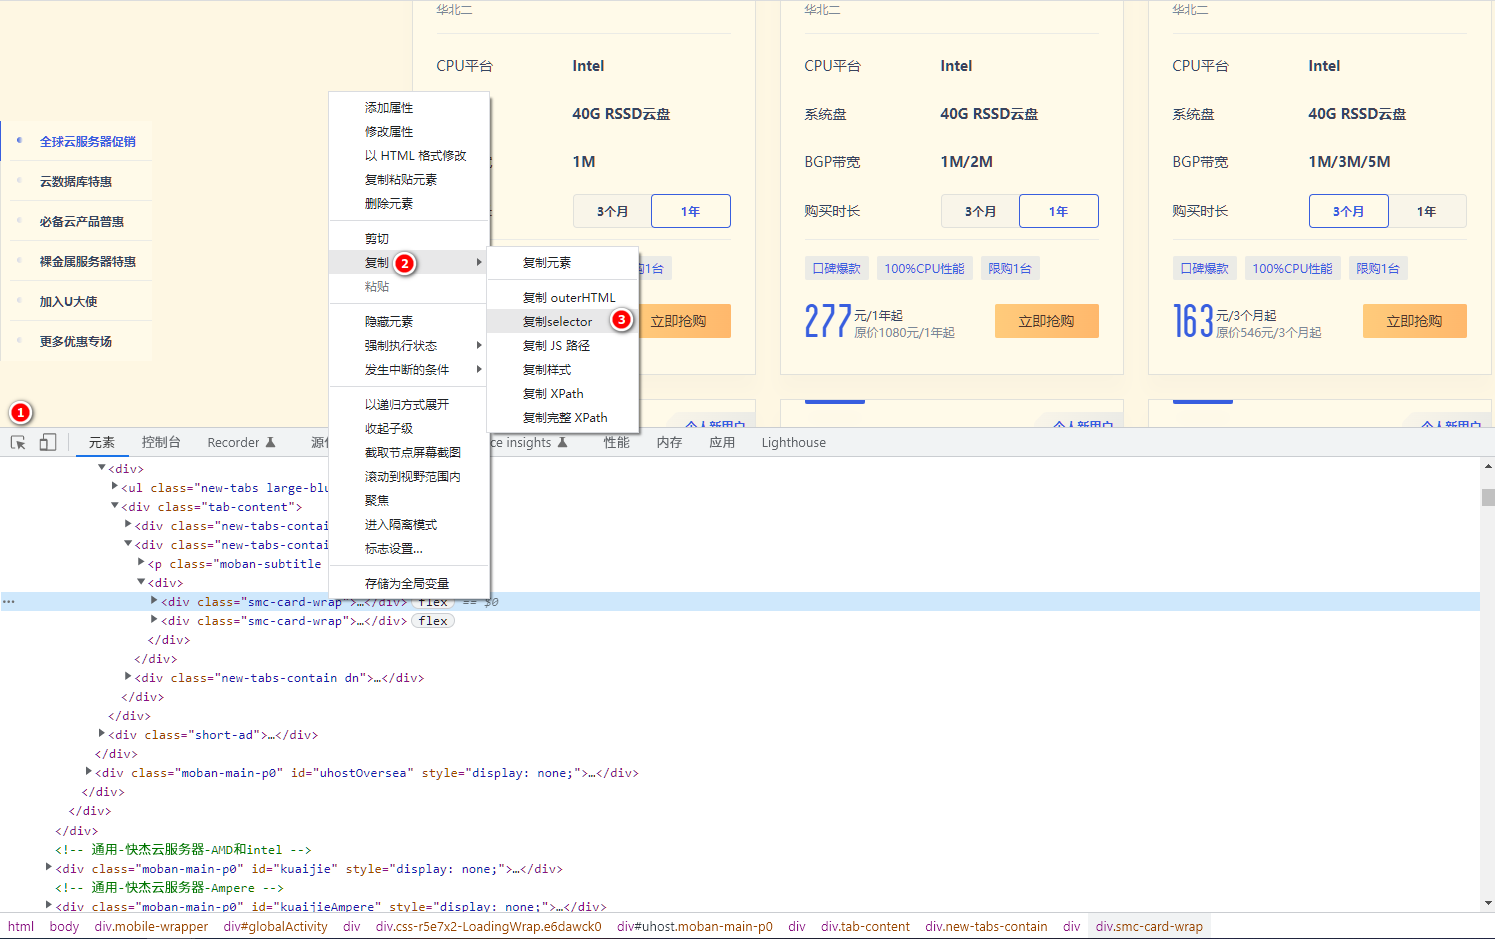Image resolution: width=1495 pixels, height=939 pixels.
Task: Open the 控制台 tab
Action: pos(161,442)
